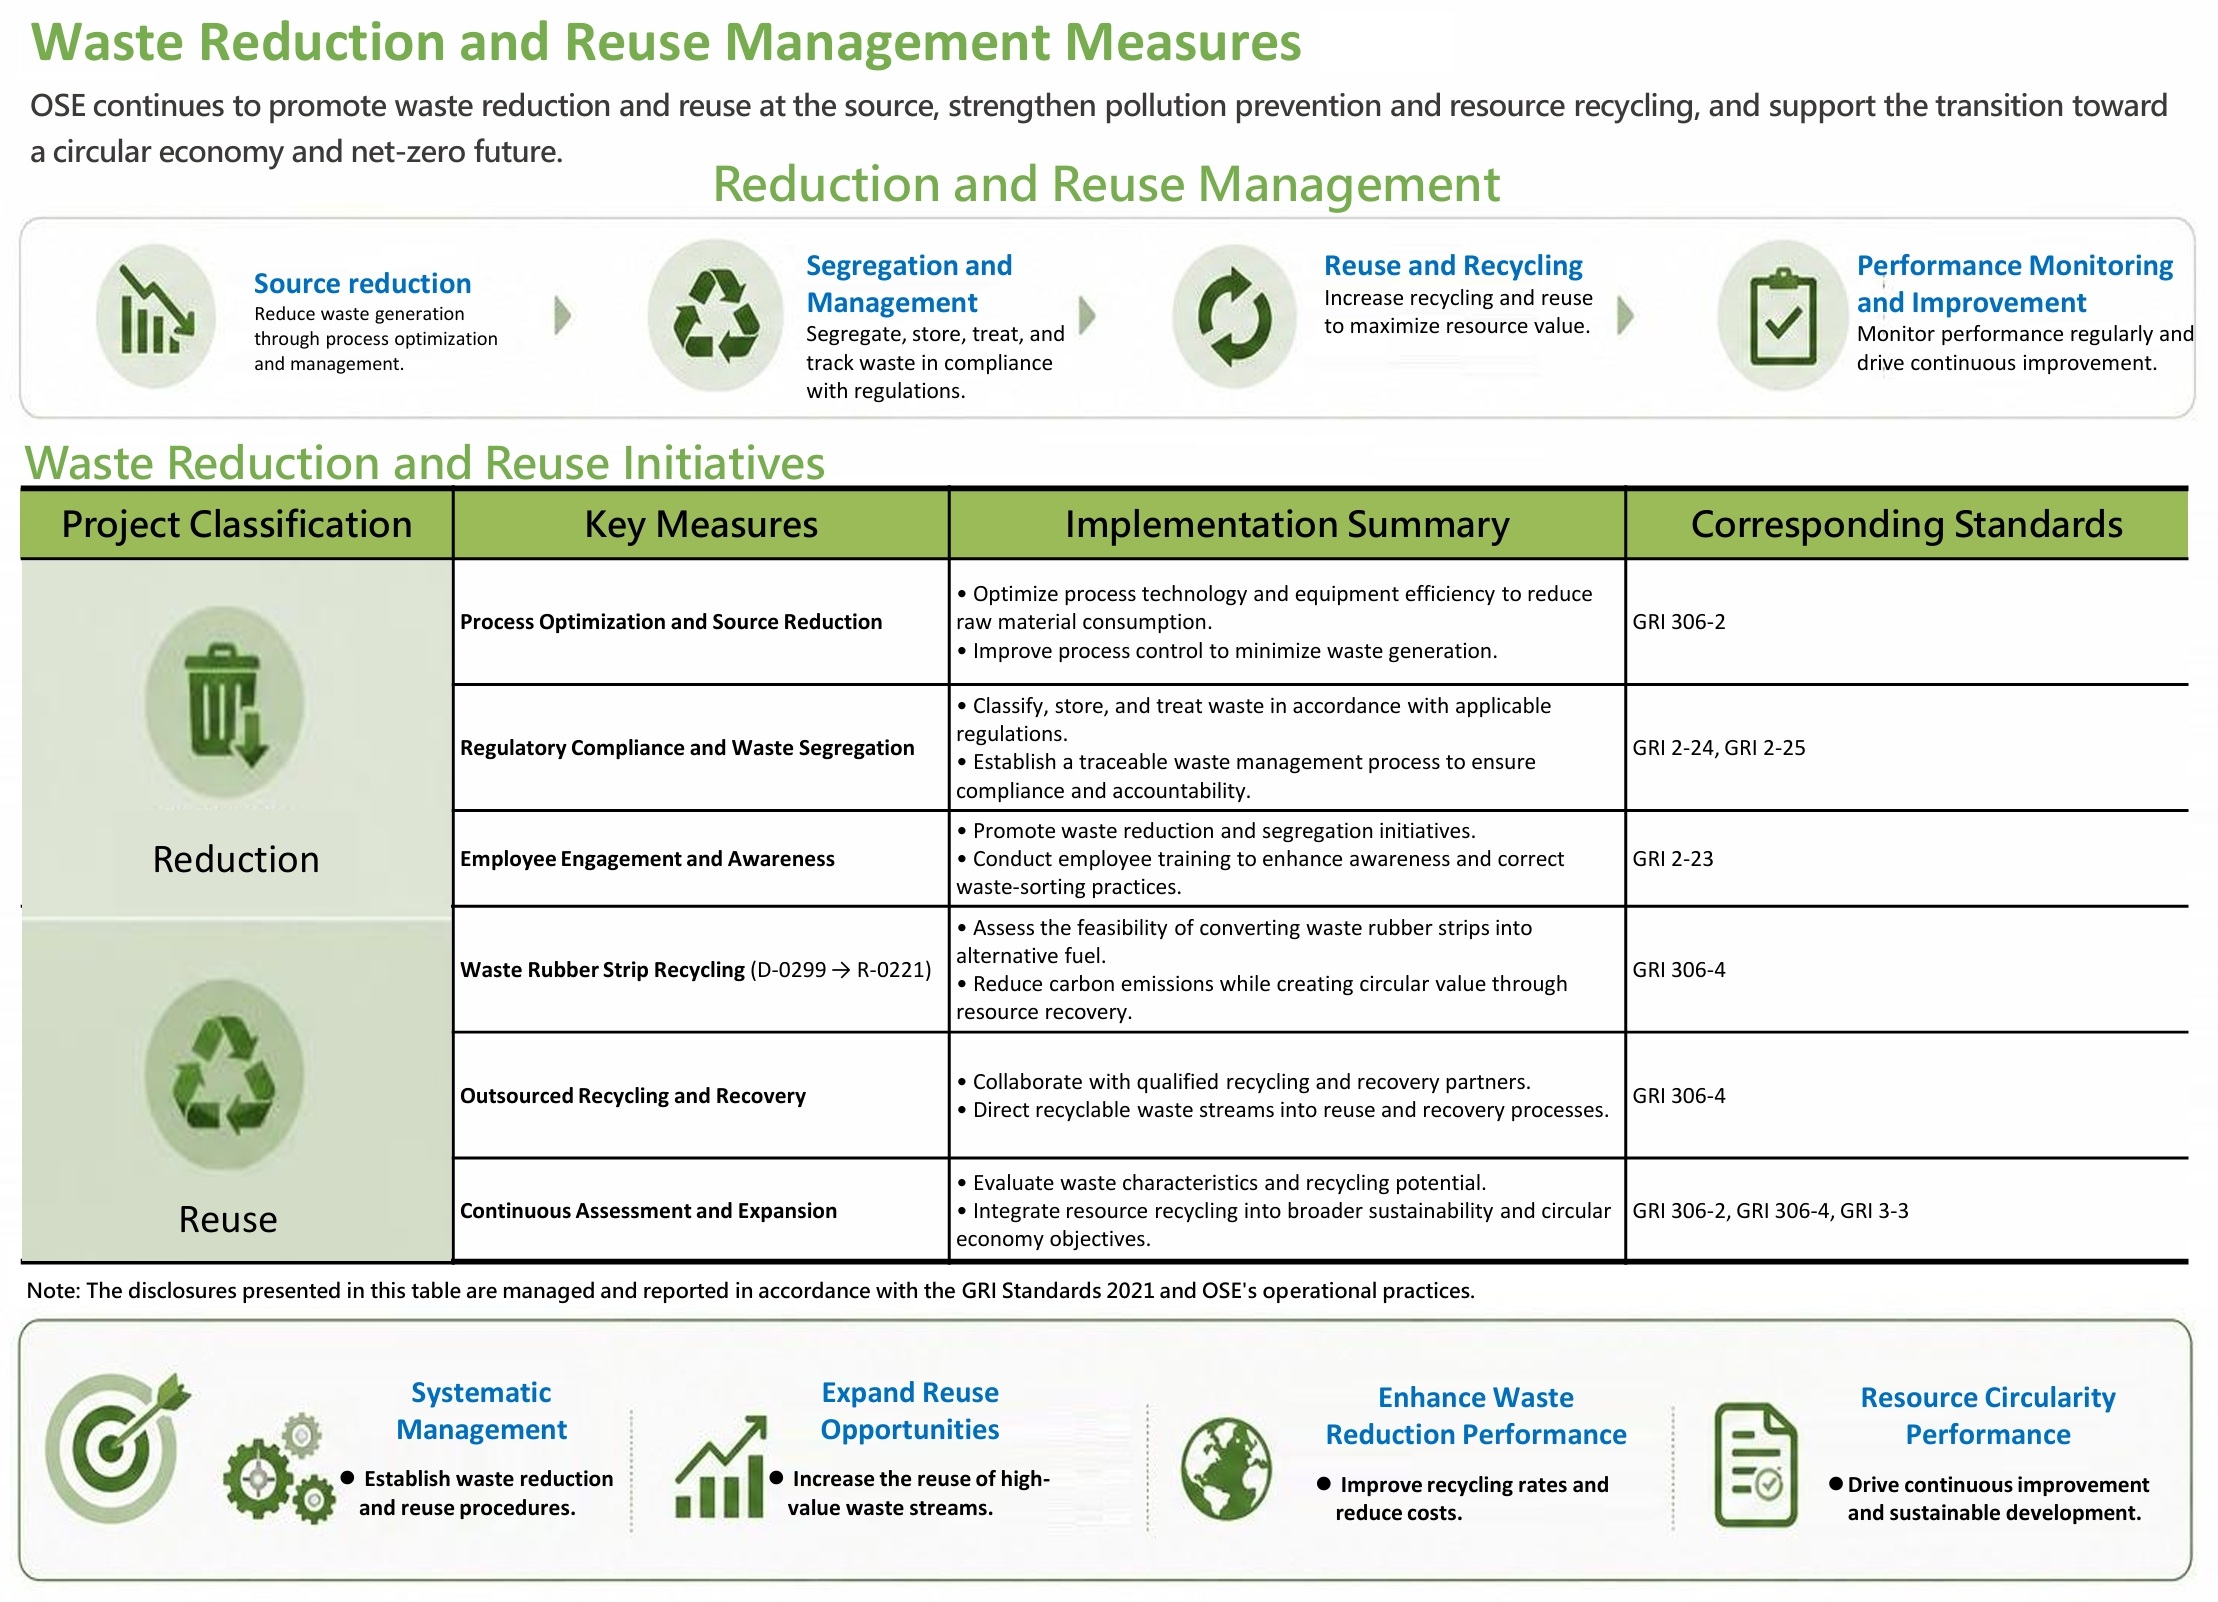Click the Segregation and Management recycle icon

716,315
